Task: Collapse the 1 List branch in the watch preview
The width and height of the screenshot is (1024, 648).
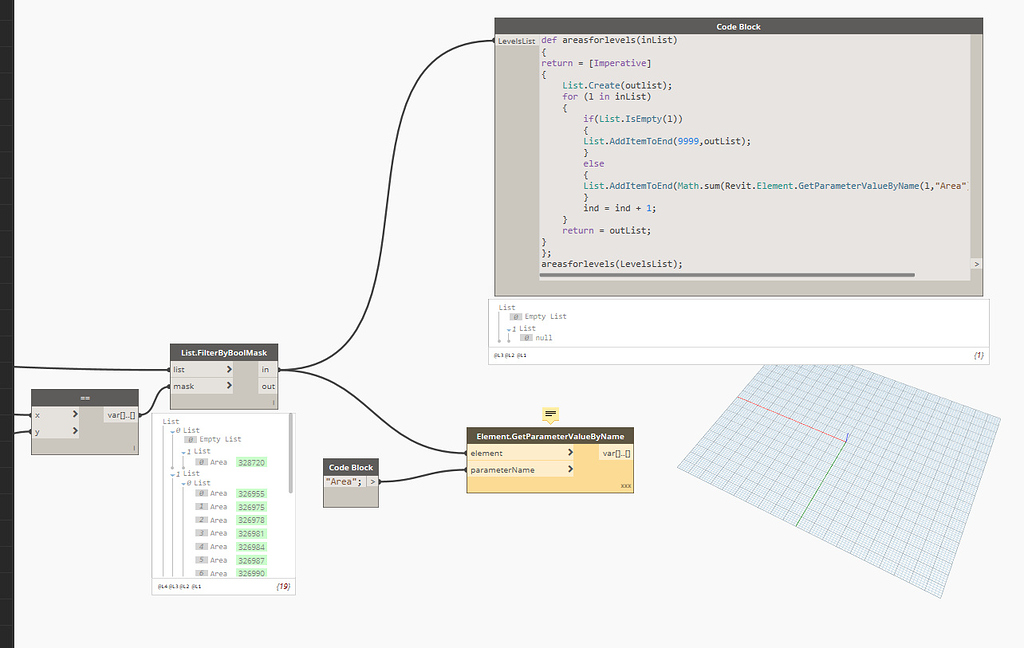Action: (x=172, y=474)
